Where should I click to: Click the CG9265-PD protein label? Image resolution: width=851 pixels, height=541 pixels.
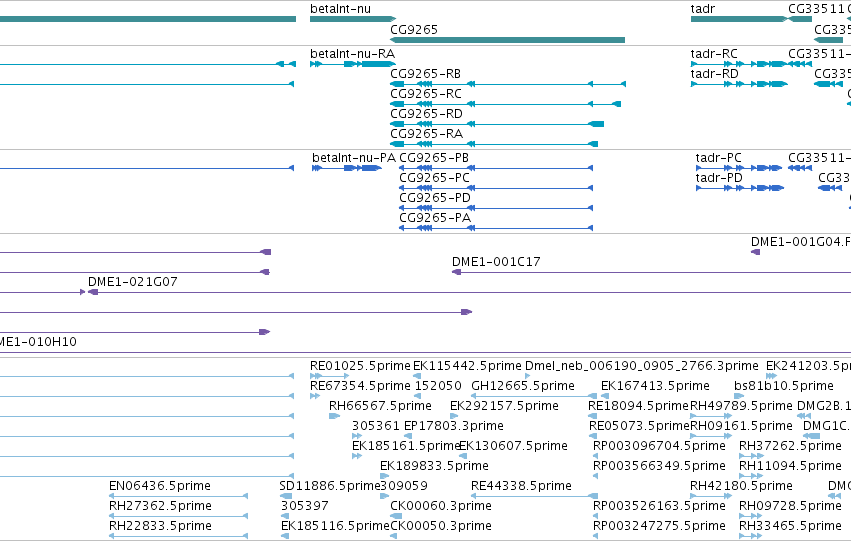(435, 198)
